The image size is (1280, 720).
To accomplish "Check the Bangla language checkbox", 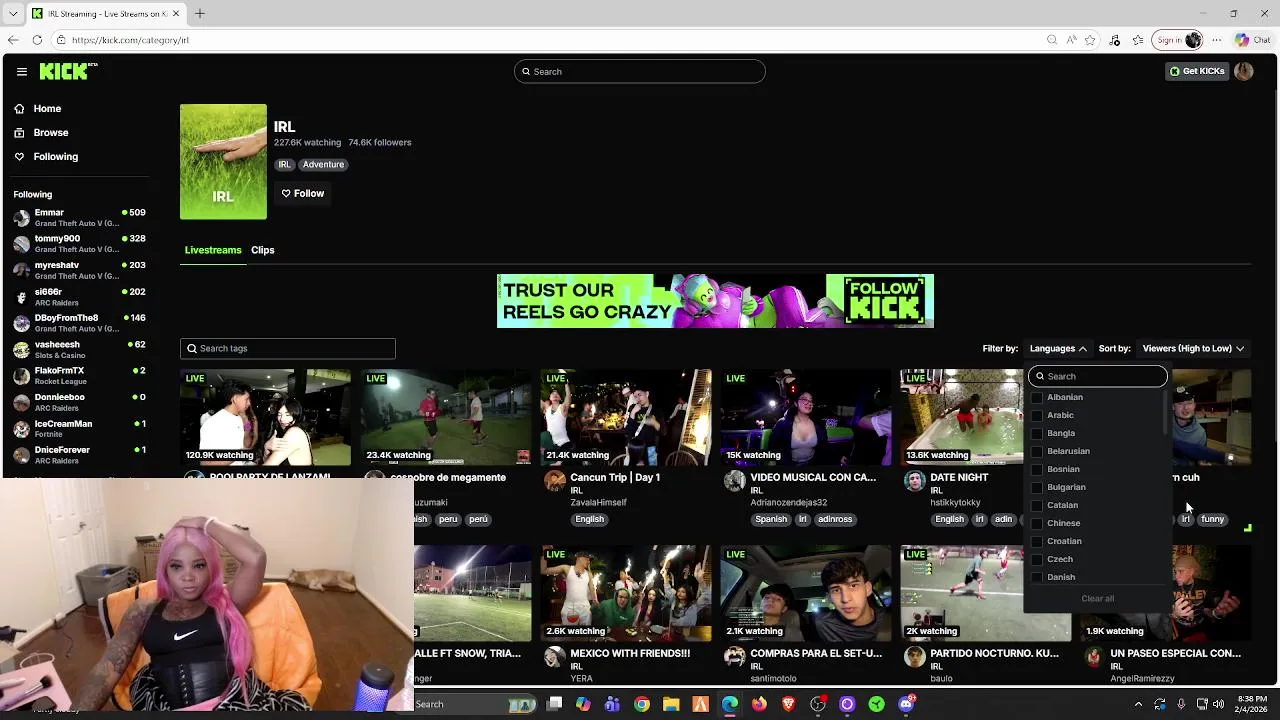I will [1037, 434].
